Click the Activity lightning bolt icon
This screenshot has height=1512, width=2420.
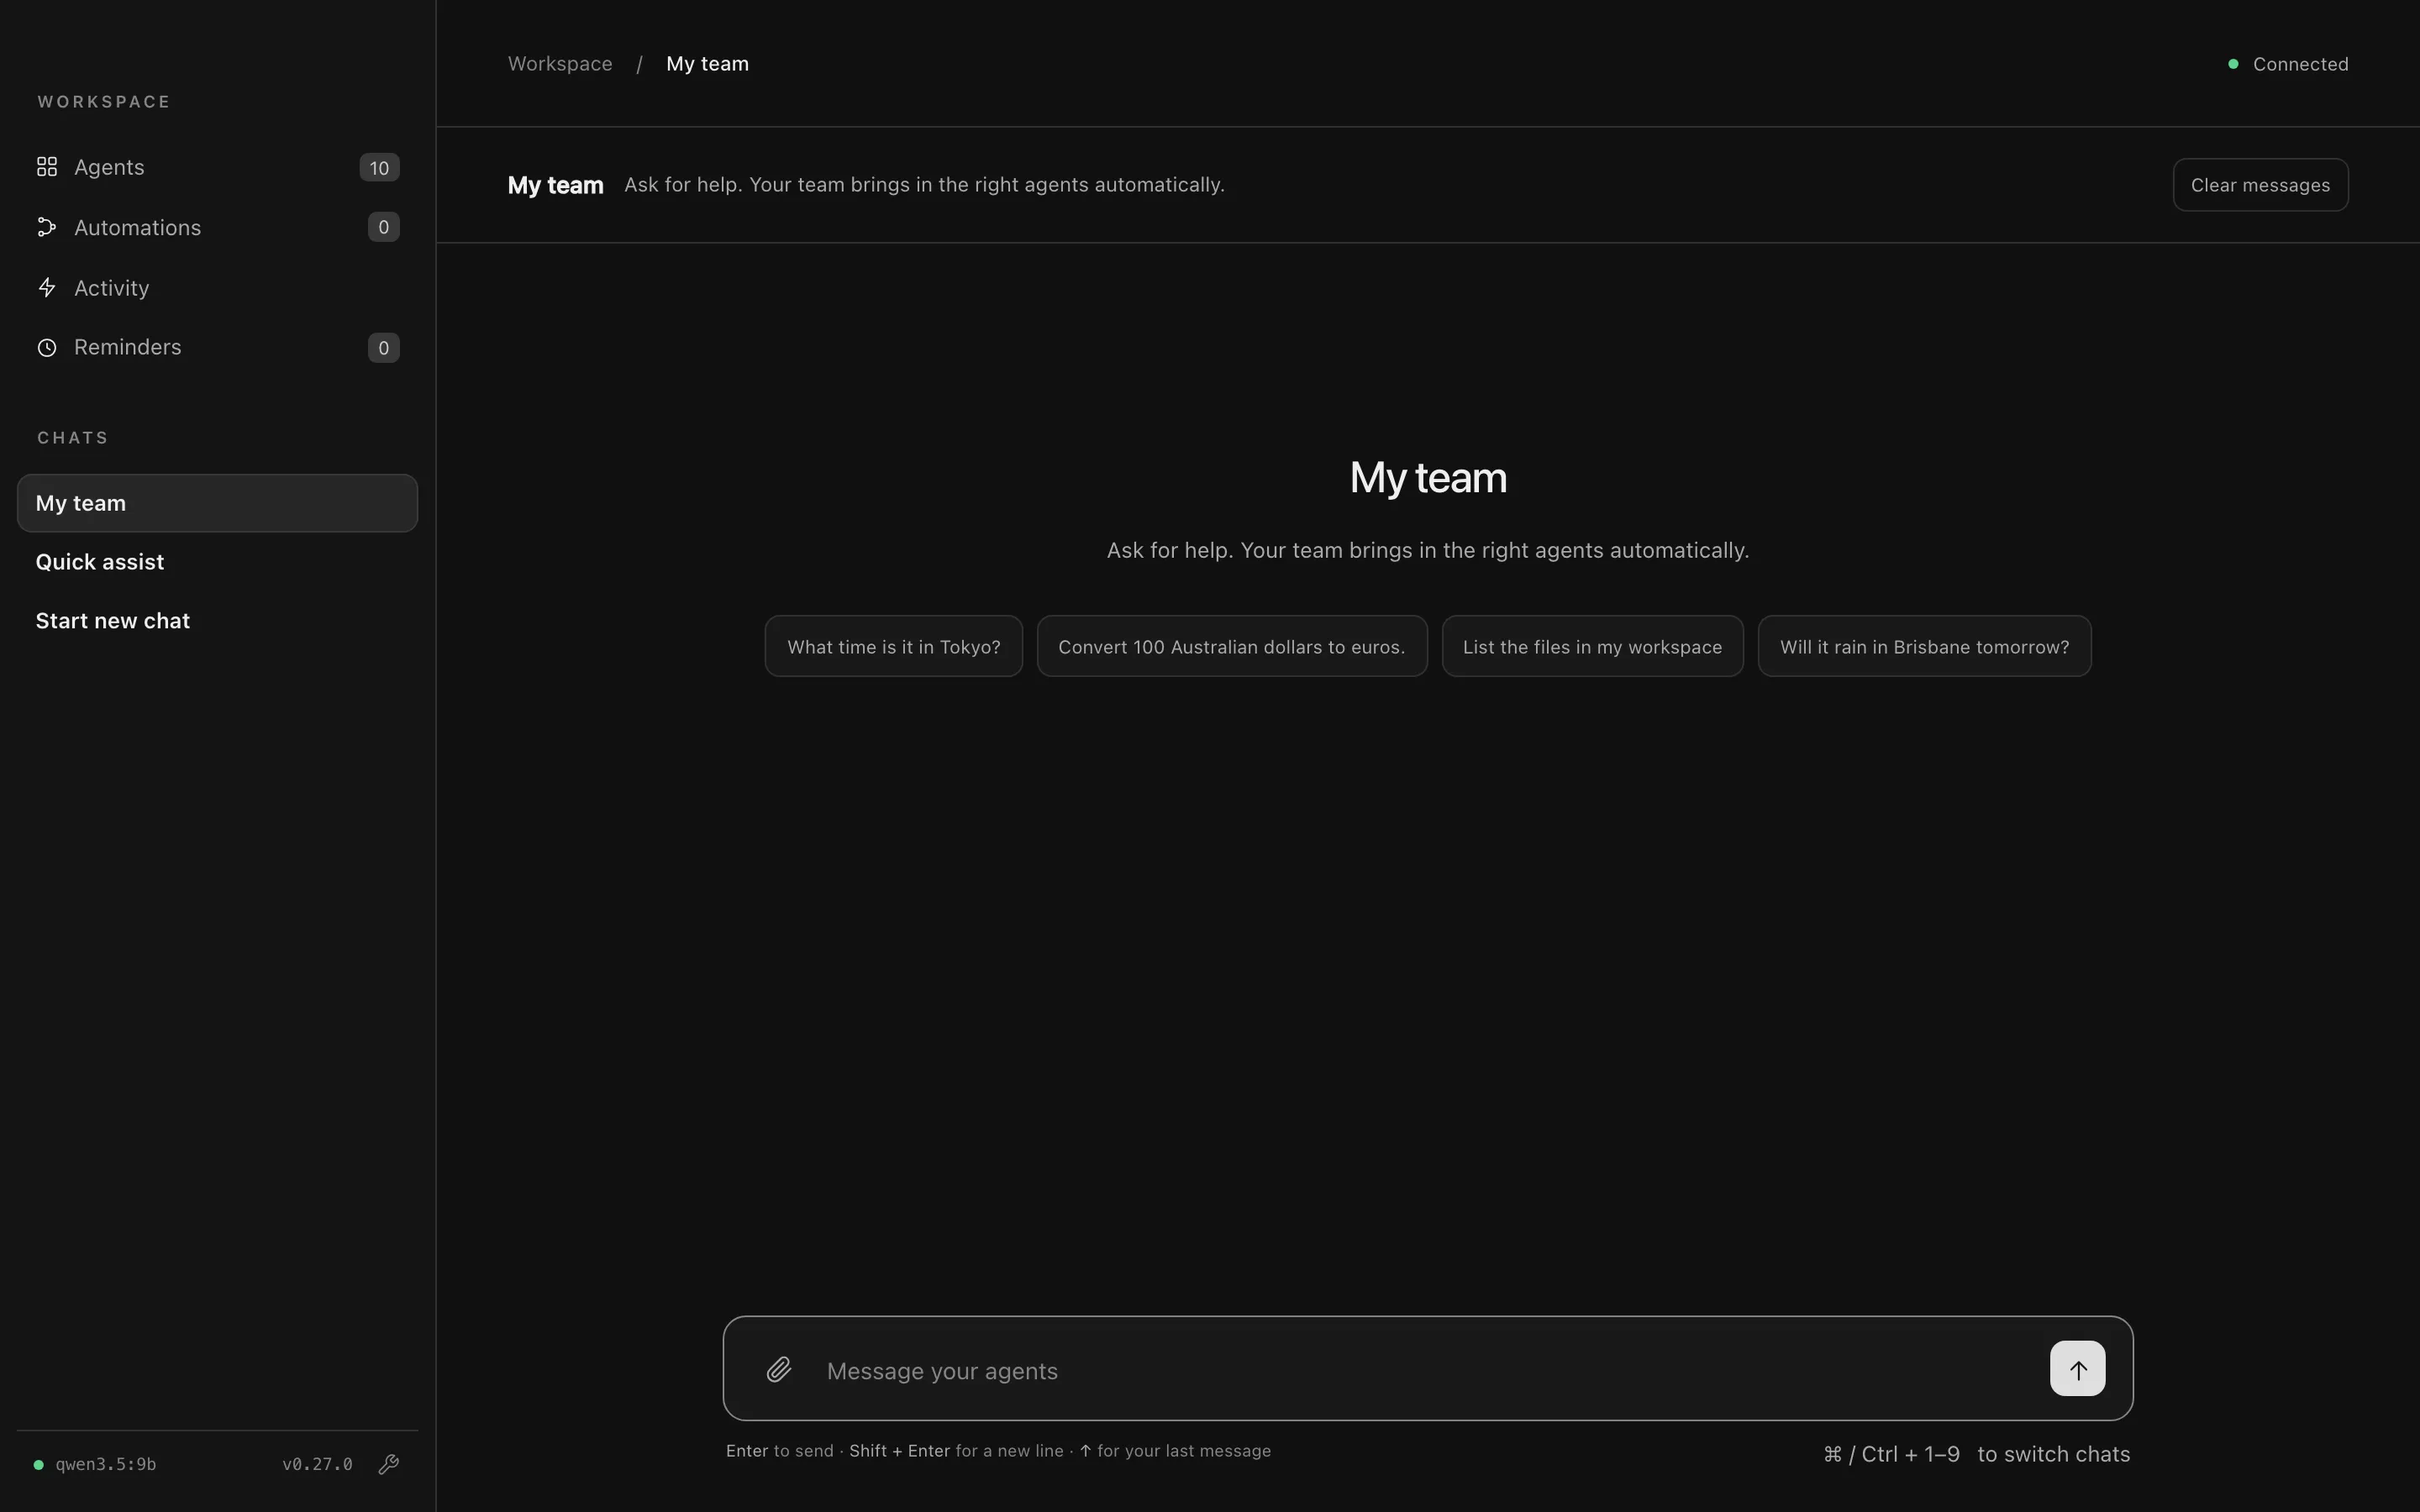click(47, 288)
